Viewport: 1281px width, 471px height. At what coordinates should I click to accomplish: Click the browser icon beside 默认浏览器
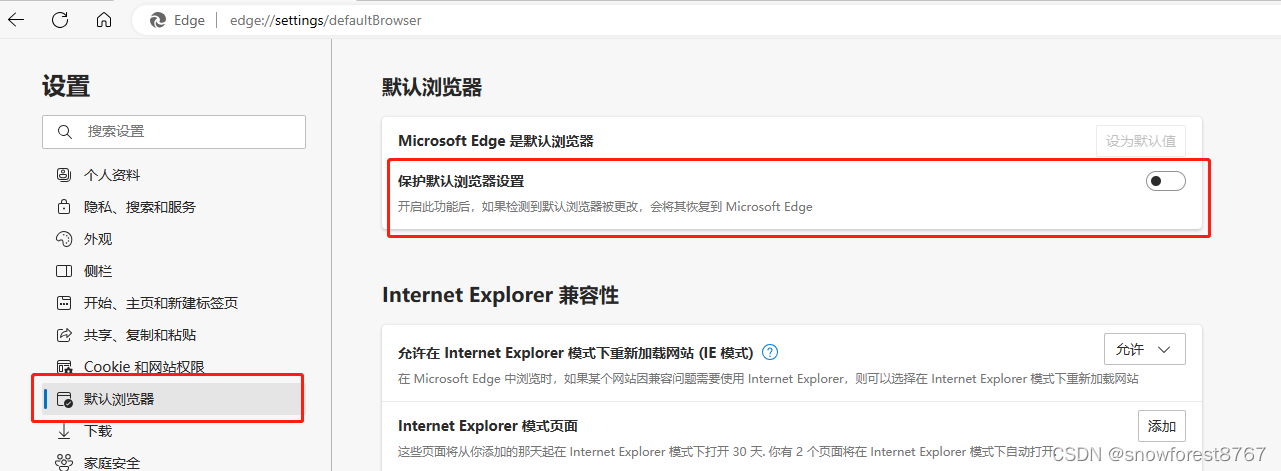[64, 399]
